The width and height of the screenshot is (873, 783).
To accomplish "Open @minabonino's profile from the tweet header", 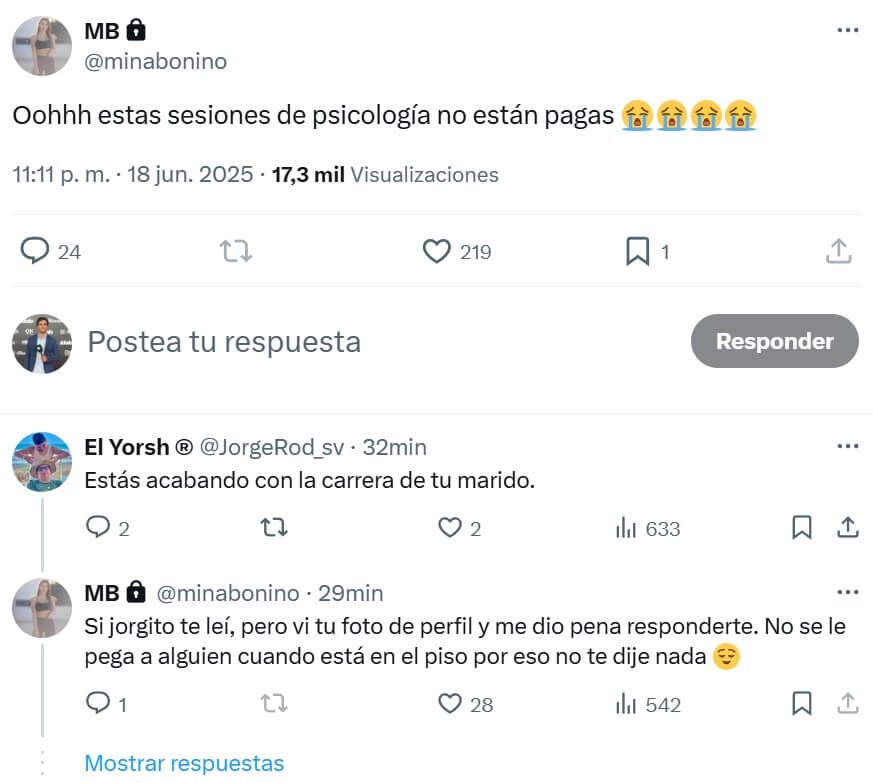I will coord(155,60).
